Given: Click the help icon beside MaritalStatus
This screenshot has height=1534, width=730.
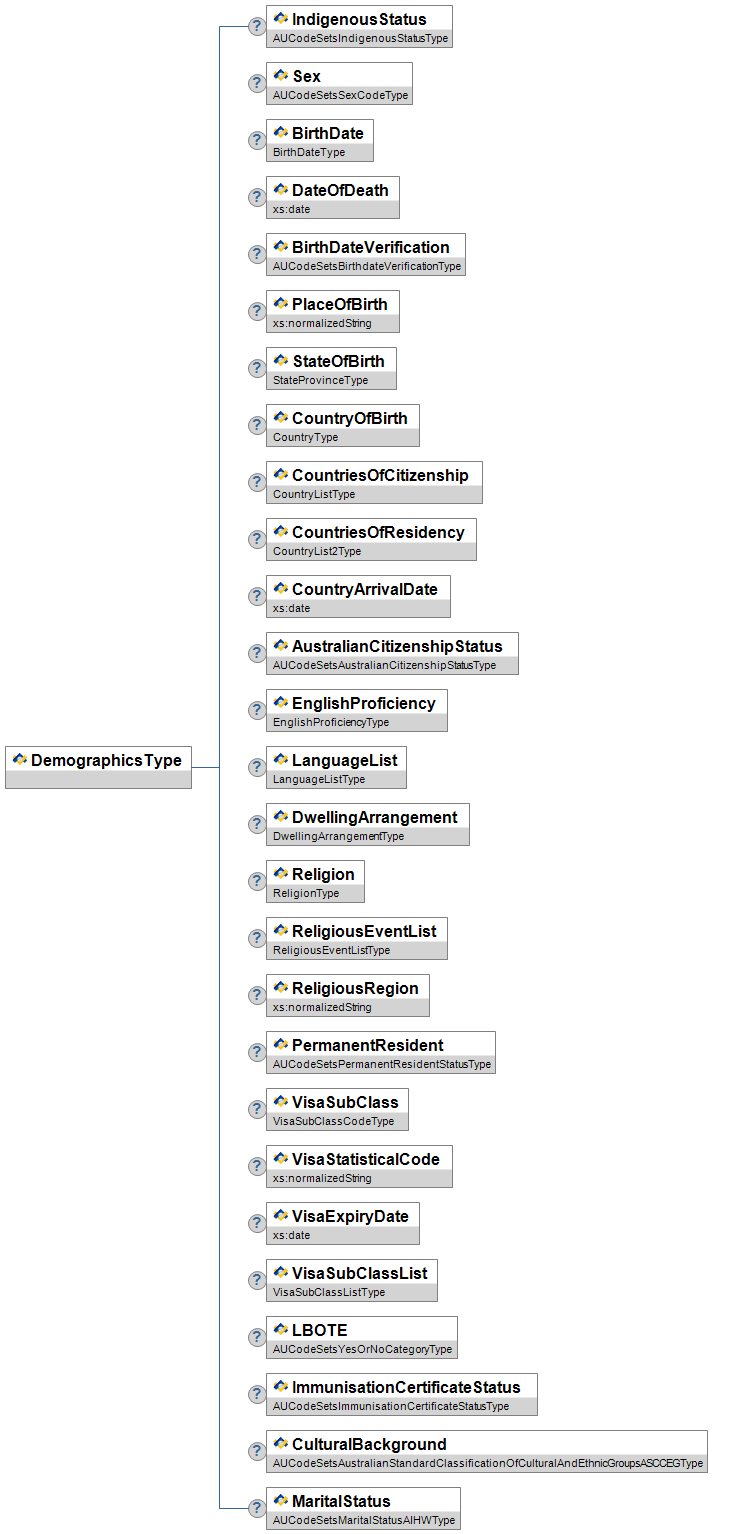Looking at the screenshot, I should pyautogui.click(x=256, y=1509).
